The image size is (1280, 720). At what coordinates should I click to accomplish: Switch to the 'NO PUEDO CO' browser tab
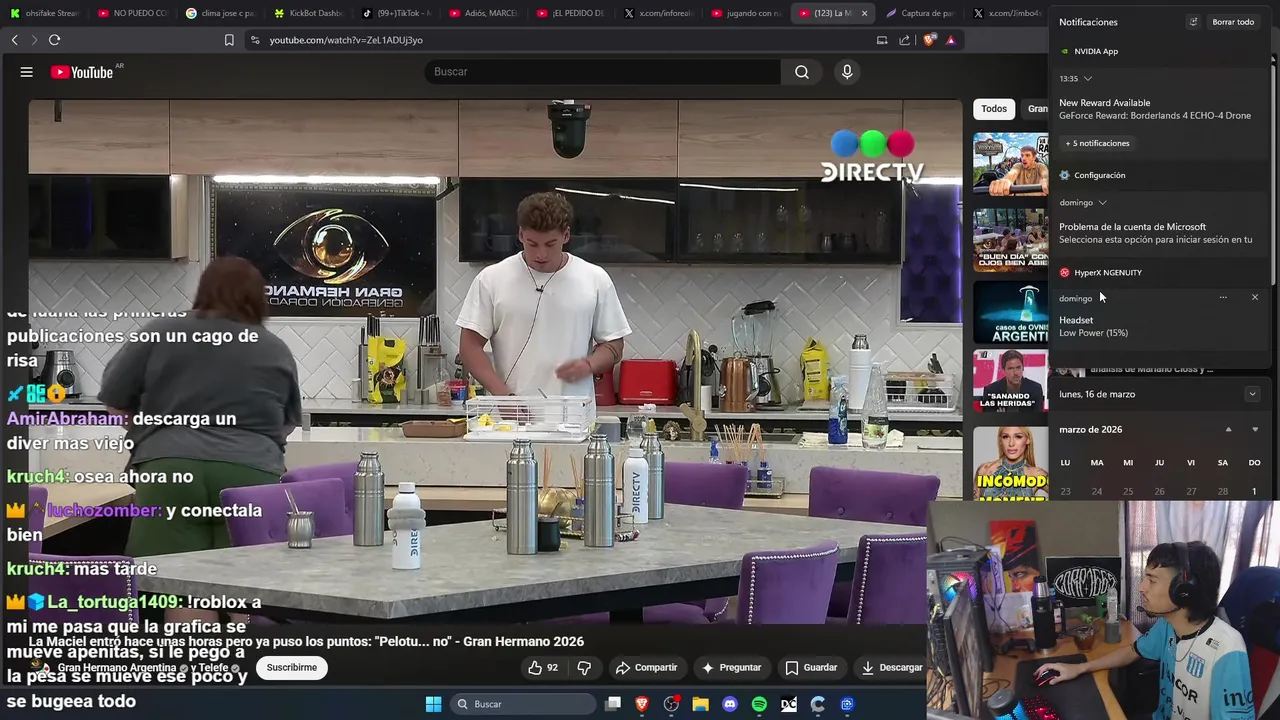[133, 13]
